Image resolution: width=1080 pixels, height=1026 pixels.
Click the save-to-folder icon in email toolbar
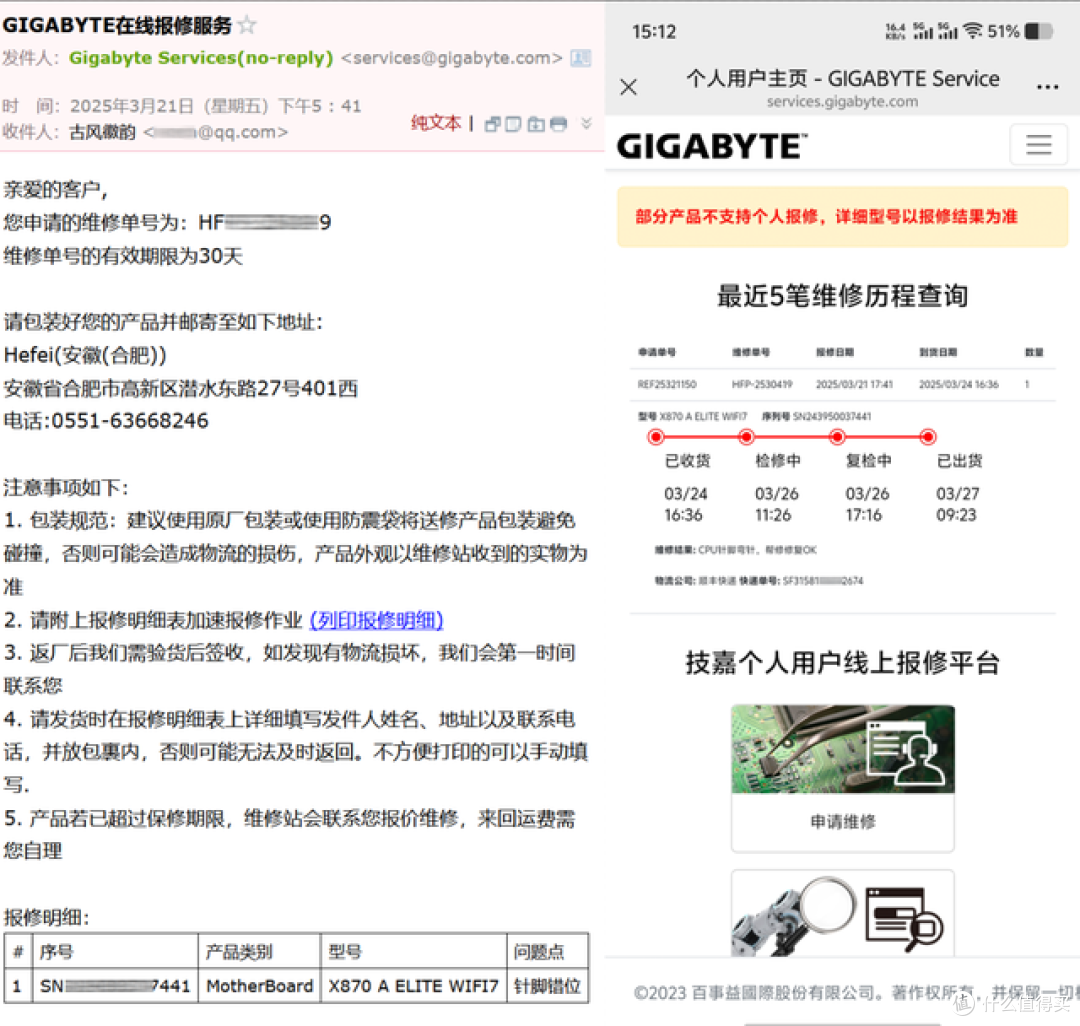point(536,124)
